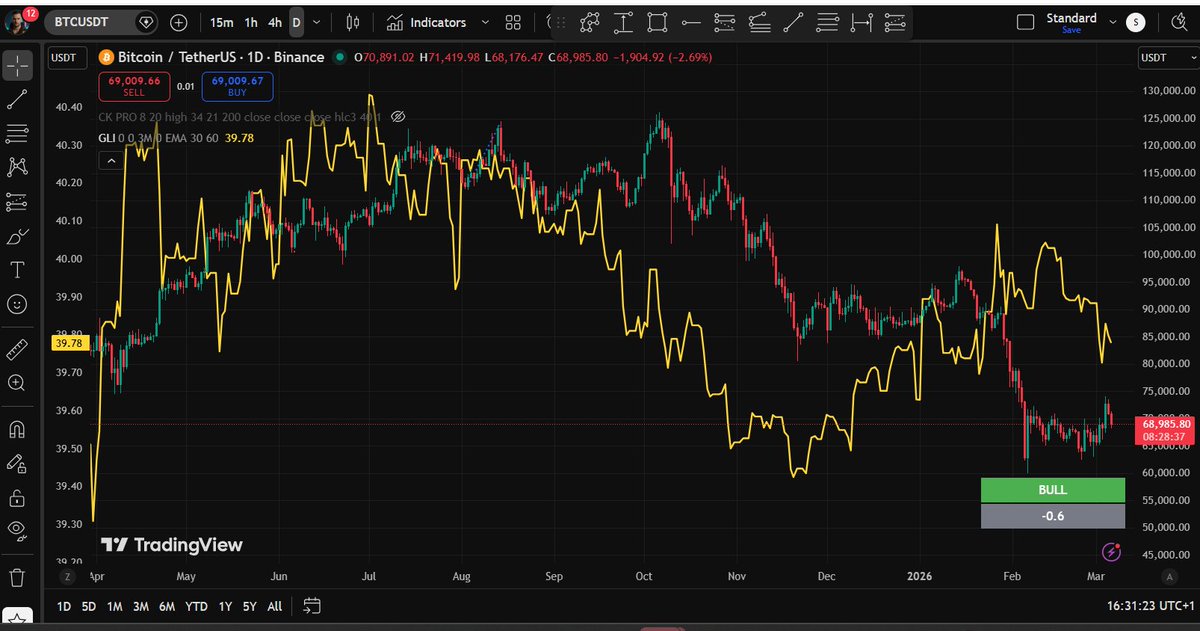Open the Indicators dialog
Screen dimensions: 1200x631
point(427,21)
